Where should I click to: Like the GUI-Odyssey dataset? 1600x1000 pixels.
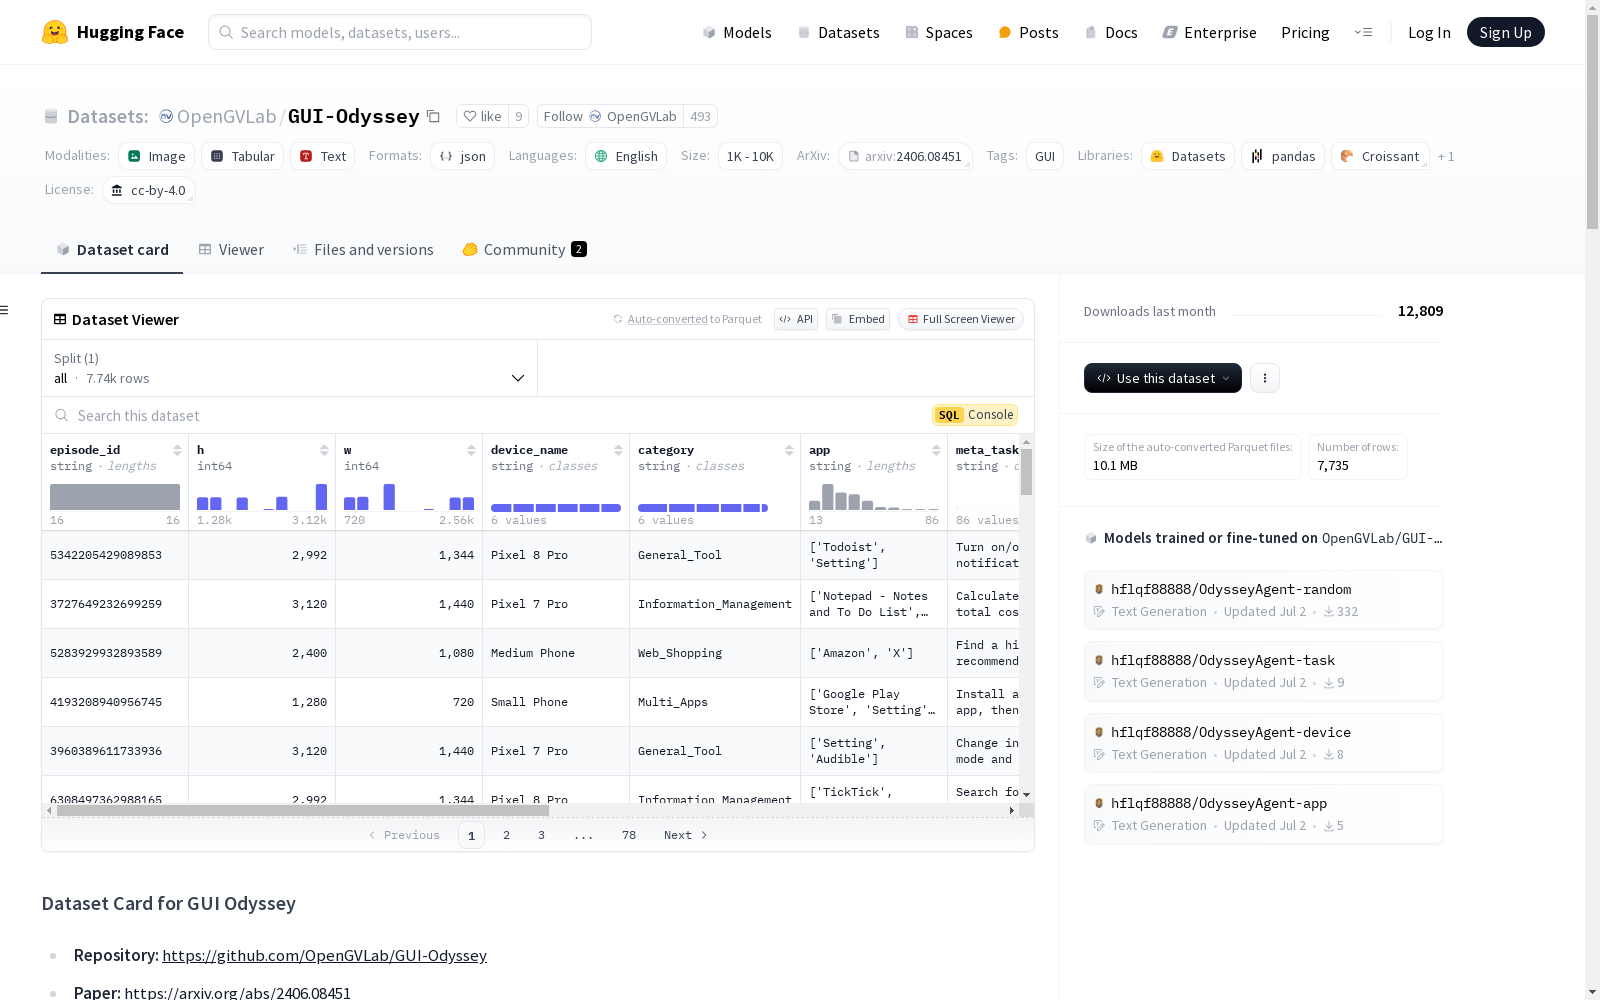[x=482, y=116]
